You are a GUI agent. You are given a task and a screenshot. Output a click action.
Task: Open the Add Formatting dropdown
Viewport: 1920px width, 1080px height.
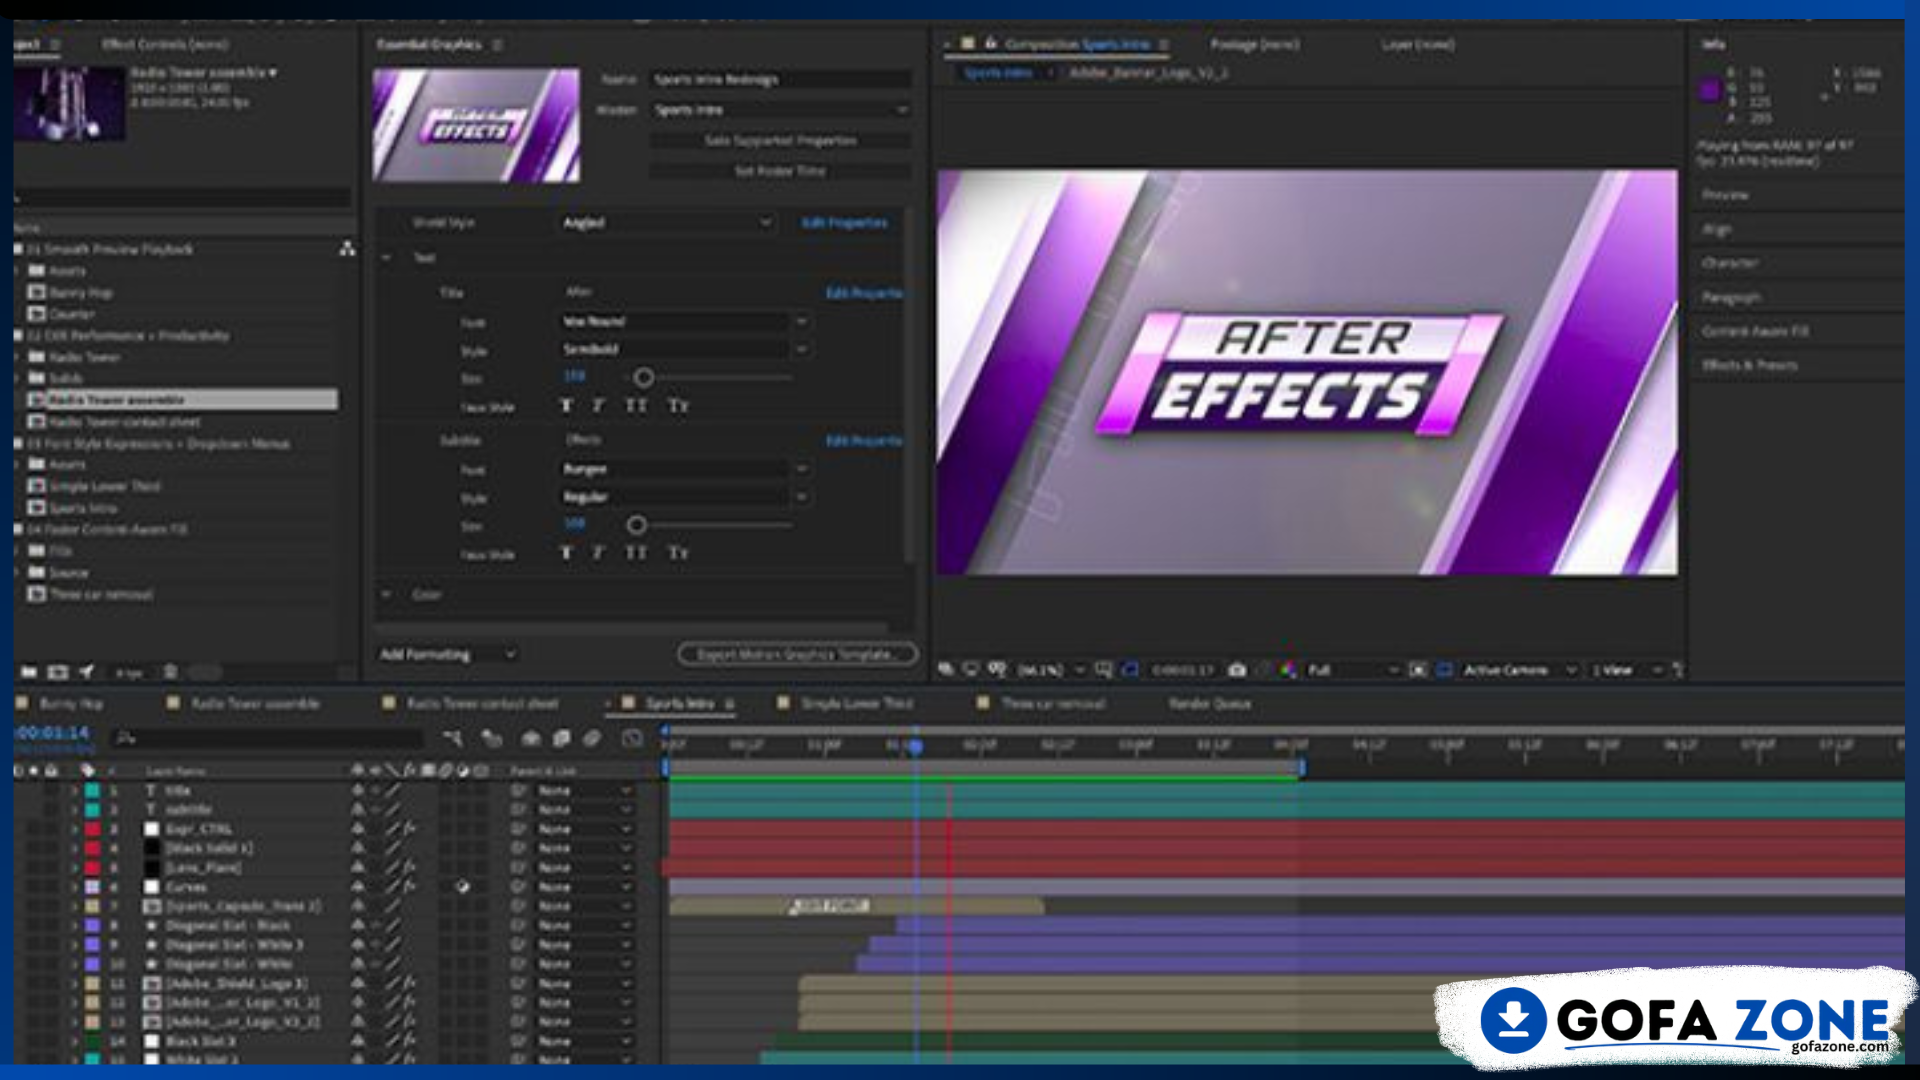click(x=447, y=654)
